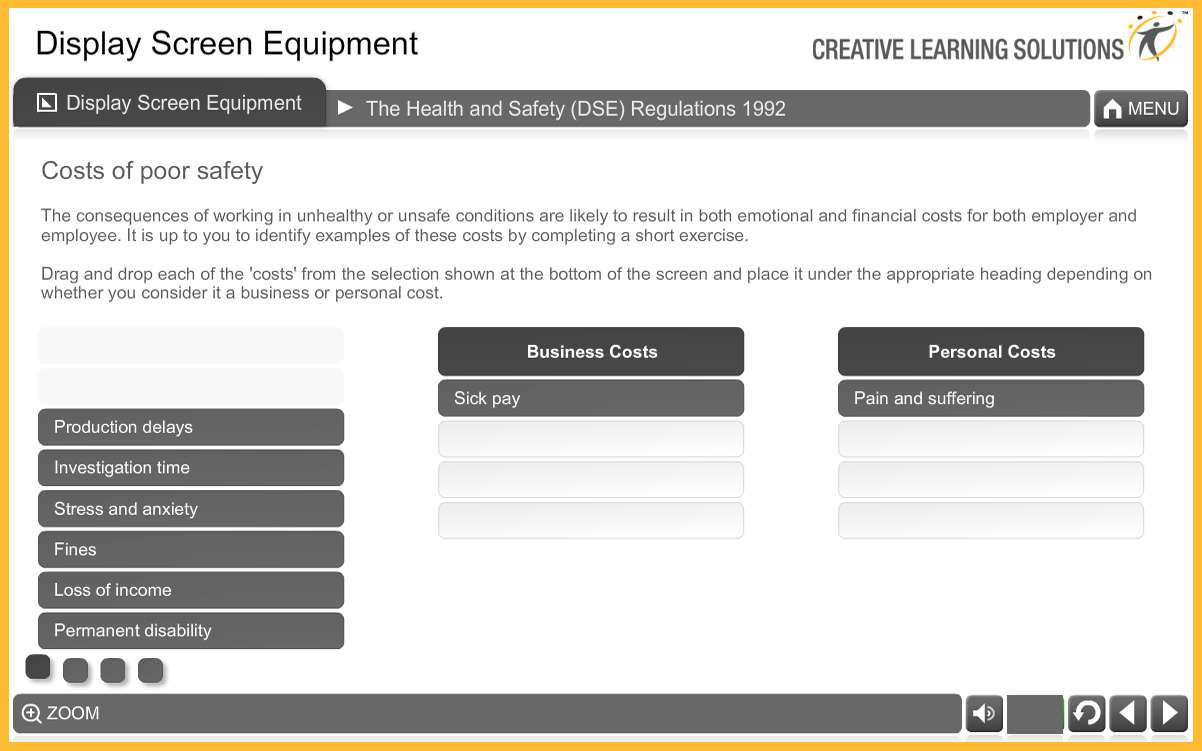Advance using the right arrow navigation icon
Image resolution: width=1202 pixels, height=751 pixels.
tap(1168, 713)
